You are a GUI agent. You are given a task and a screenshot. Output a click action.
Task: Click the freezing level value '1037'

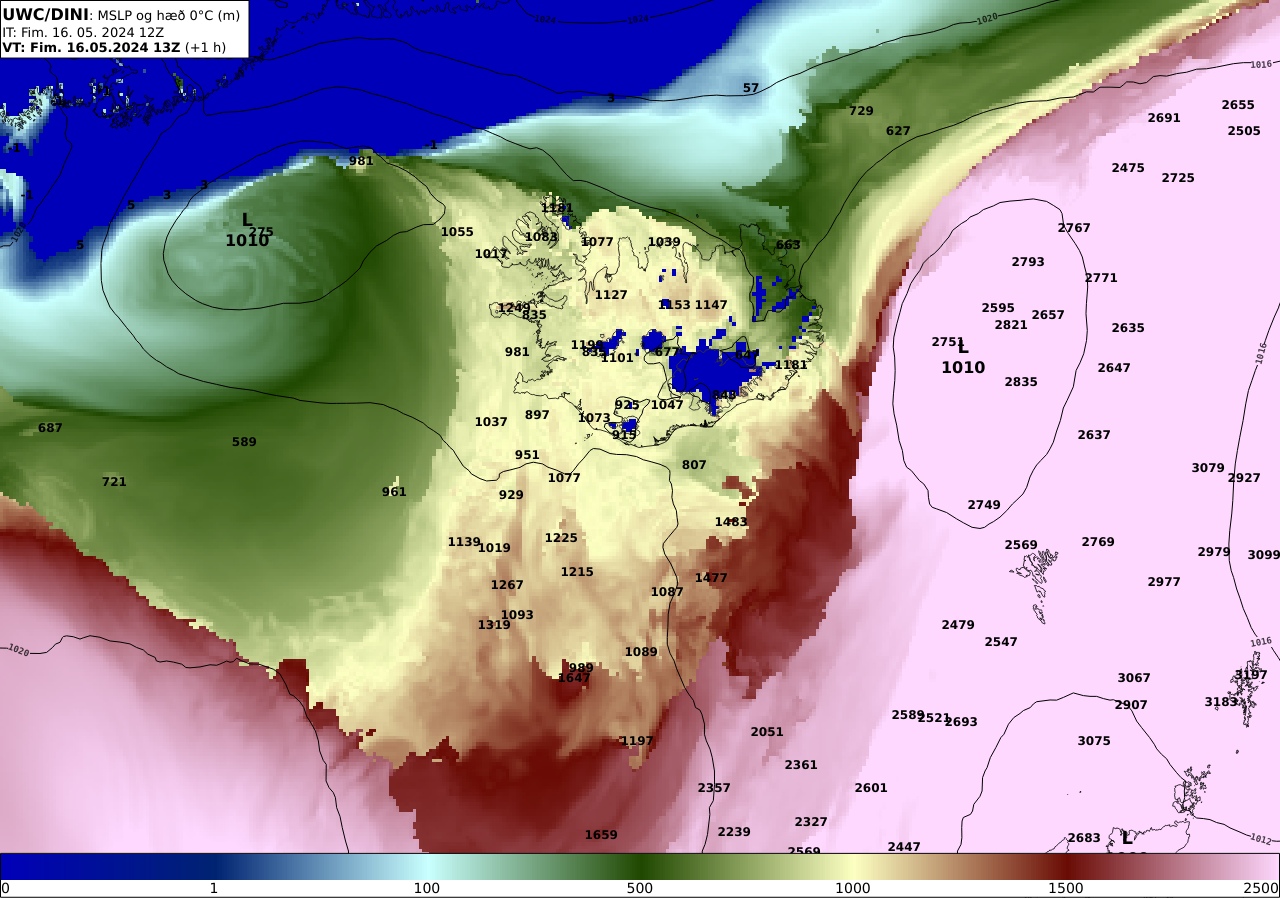pyautogui.click(x=491, y=422)
